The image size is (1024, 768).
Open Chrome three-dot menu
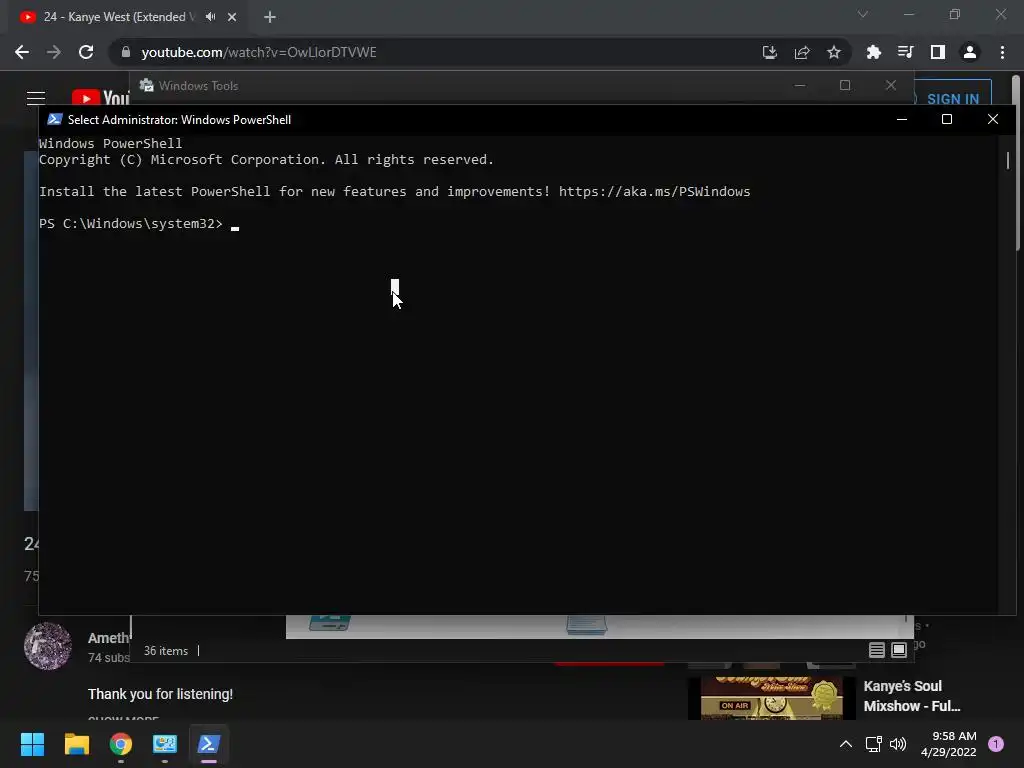[x=1002, y=52]
